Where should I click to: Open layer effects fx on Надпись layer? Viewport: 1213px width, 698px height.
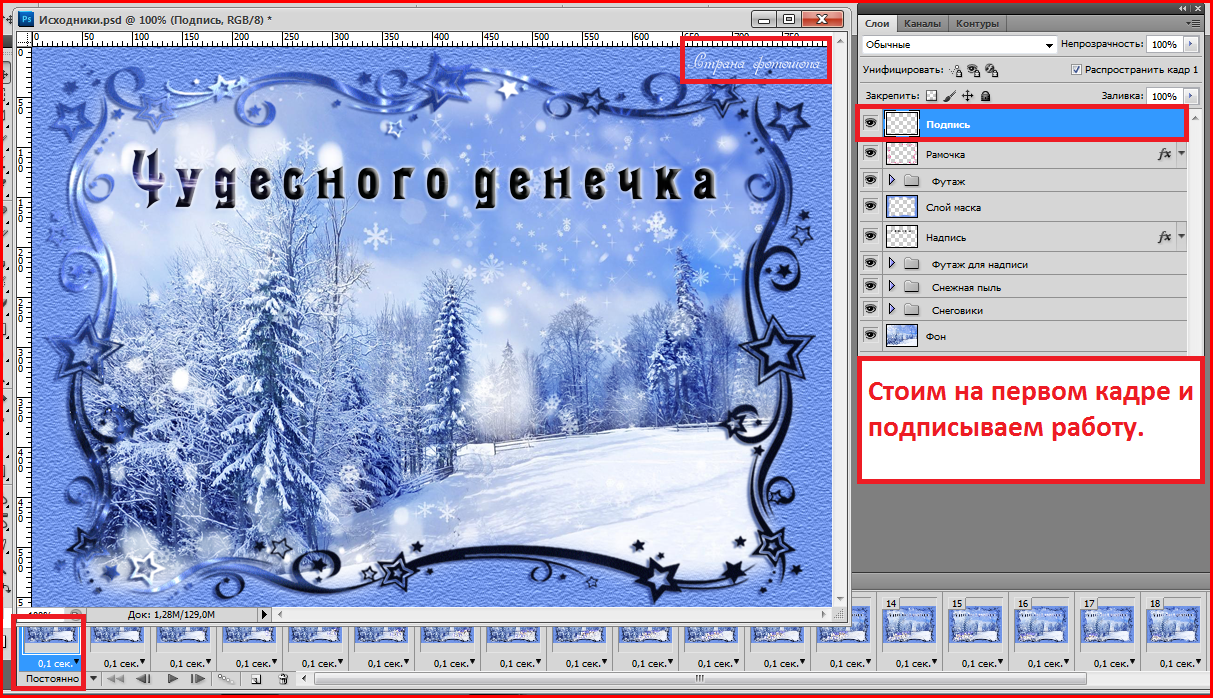[x=1164, y=237]
